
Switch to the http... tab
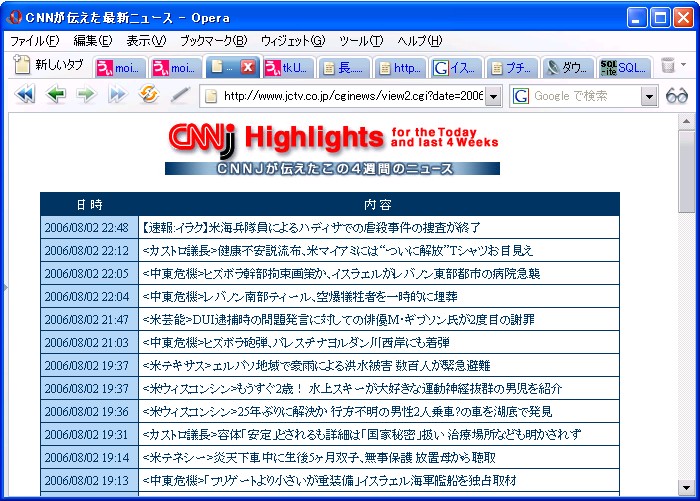point(400,68)
